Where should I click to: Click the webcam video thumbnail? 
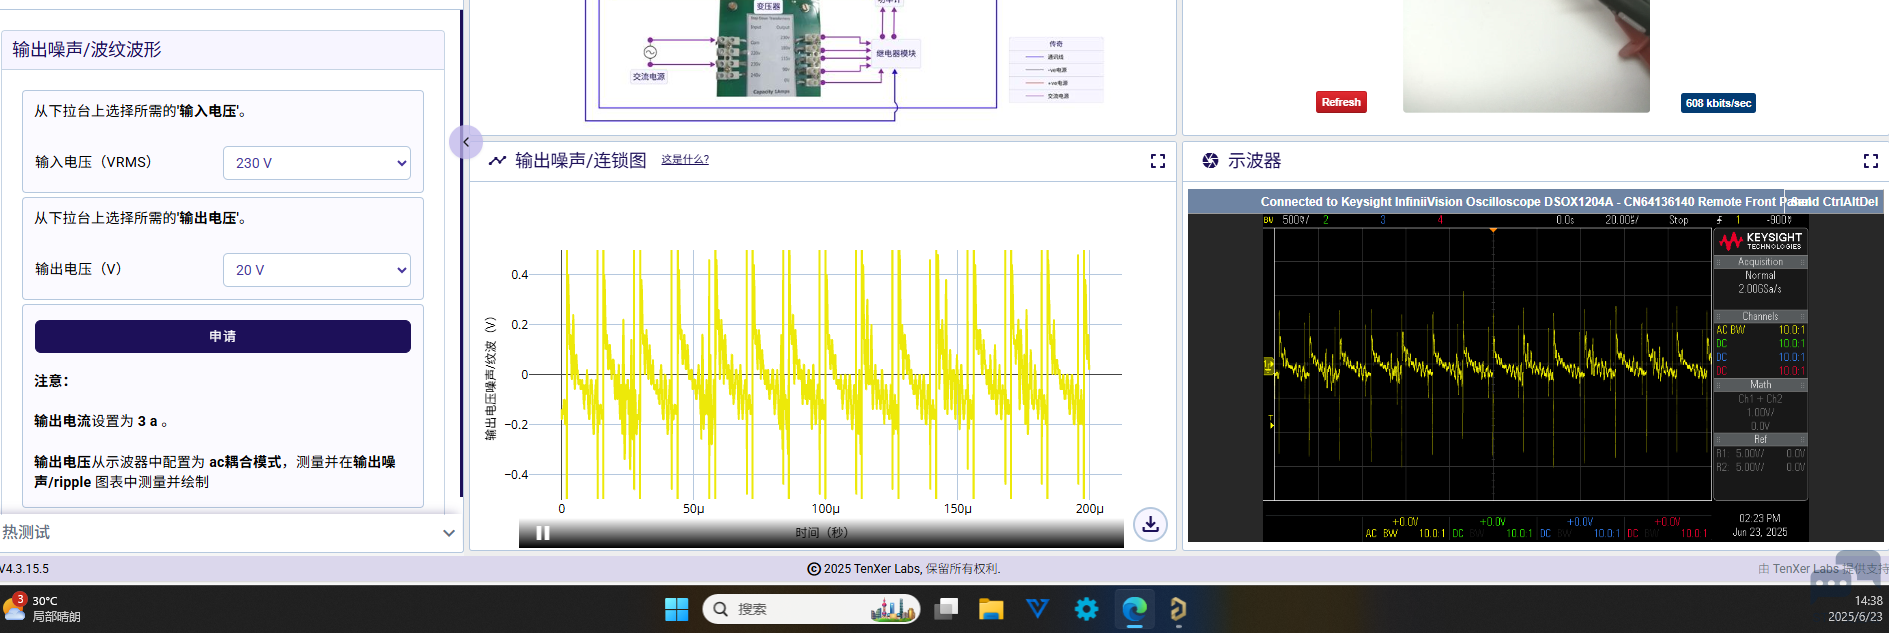pos(1526,56)
